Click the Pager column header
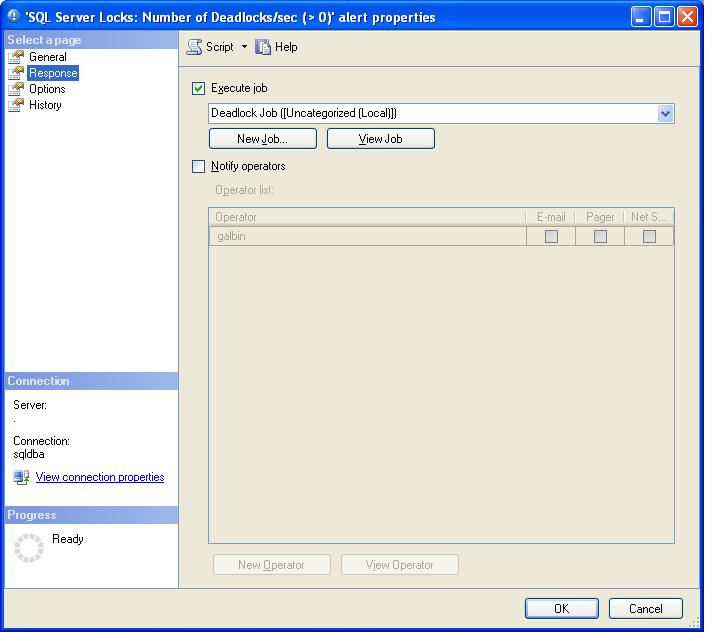Screen dimensions: 720x632 [600, 217]
